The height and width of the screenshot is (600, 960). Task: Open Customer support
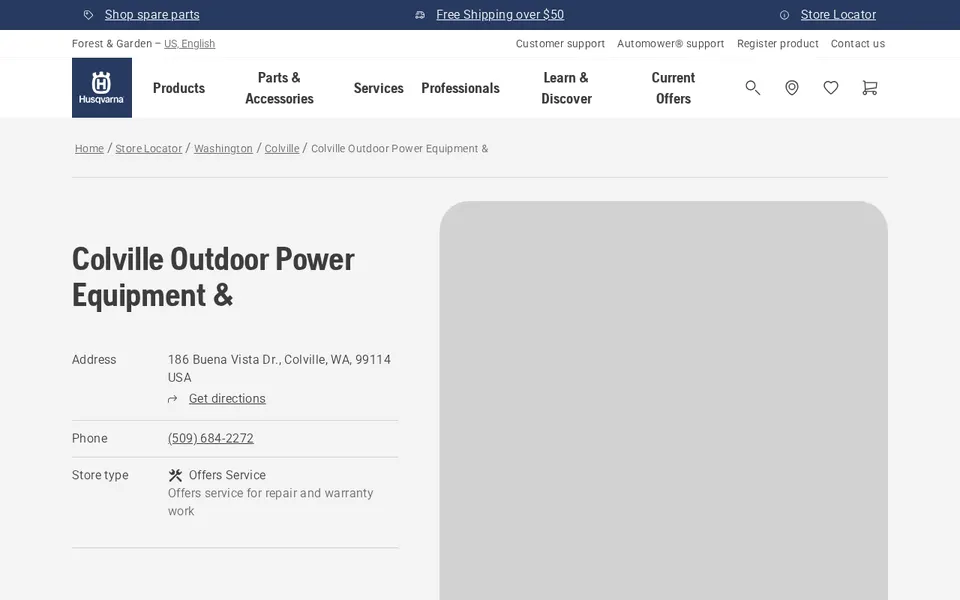tap(560, 43)
